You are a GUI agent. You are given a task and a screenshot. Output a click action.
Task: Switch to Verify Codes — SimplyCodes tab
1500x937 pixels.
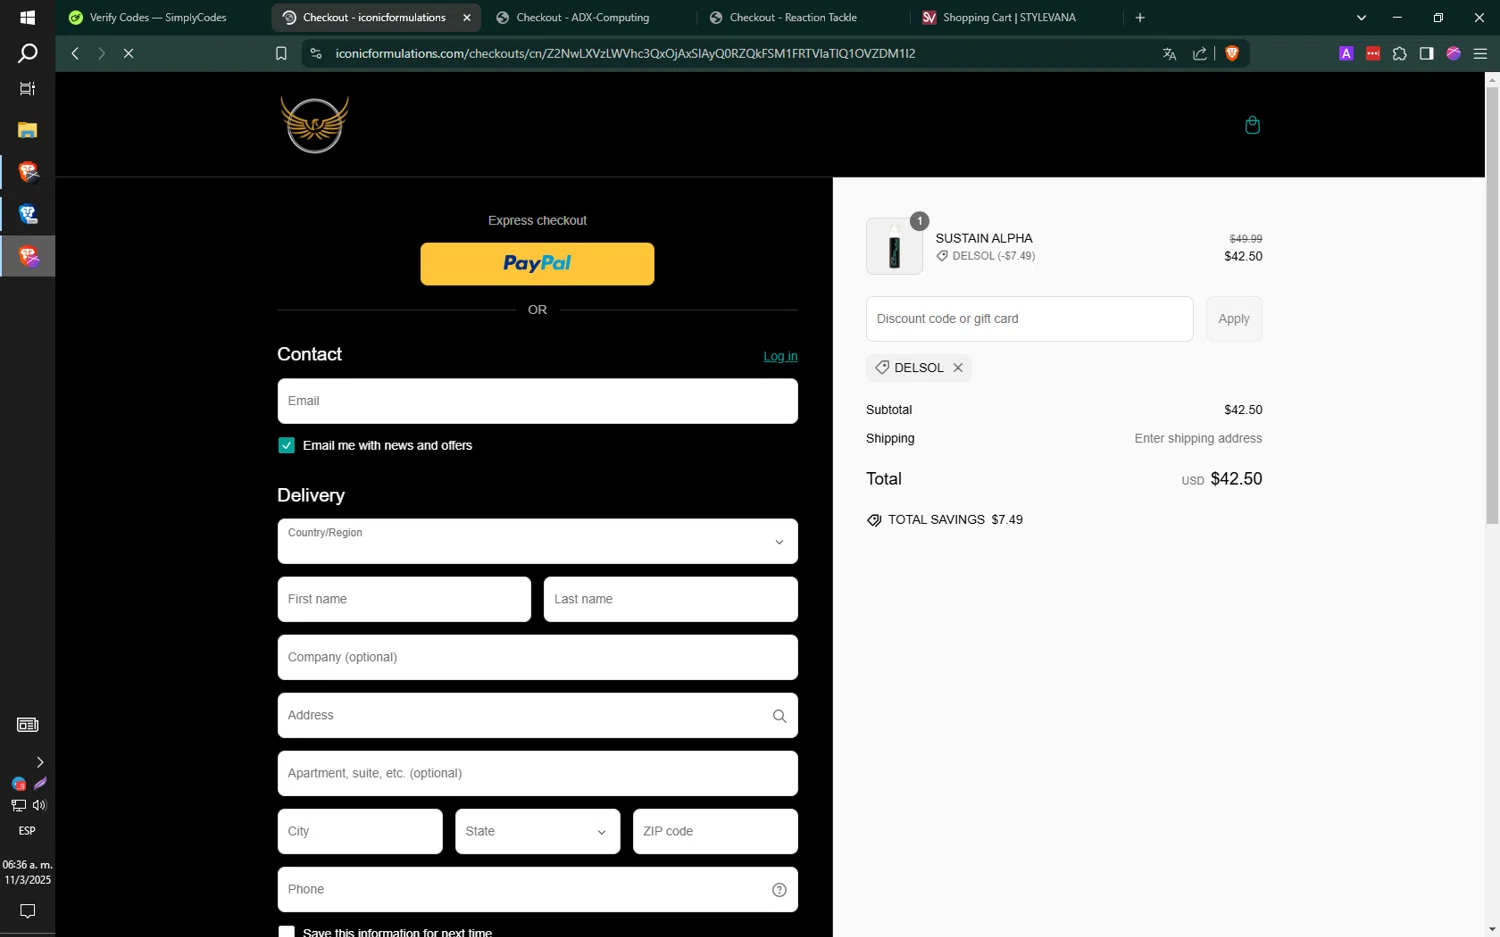coord(158,18)
